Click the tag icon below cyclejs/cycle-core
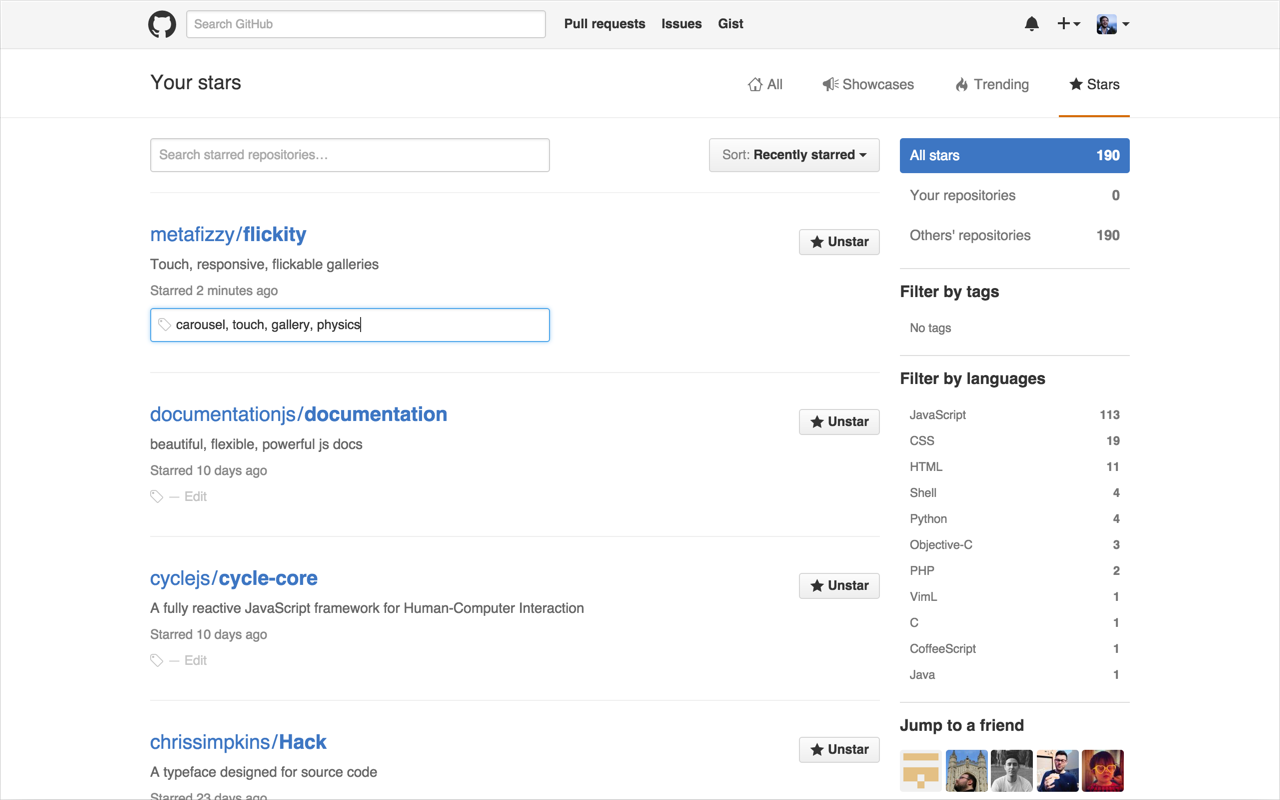The image size is (1280, 800). point(156,660)
